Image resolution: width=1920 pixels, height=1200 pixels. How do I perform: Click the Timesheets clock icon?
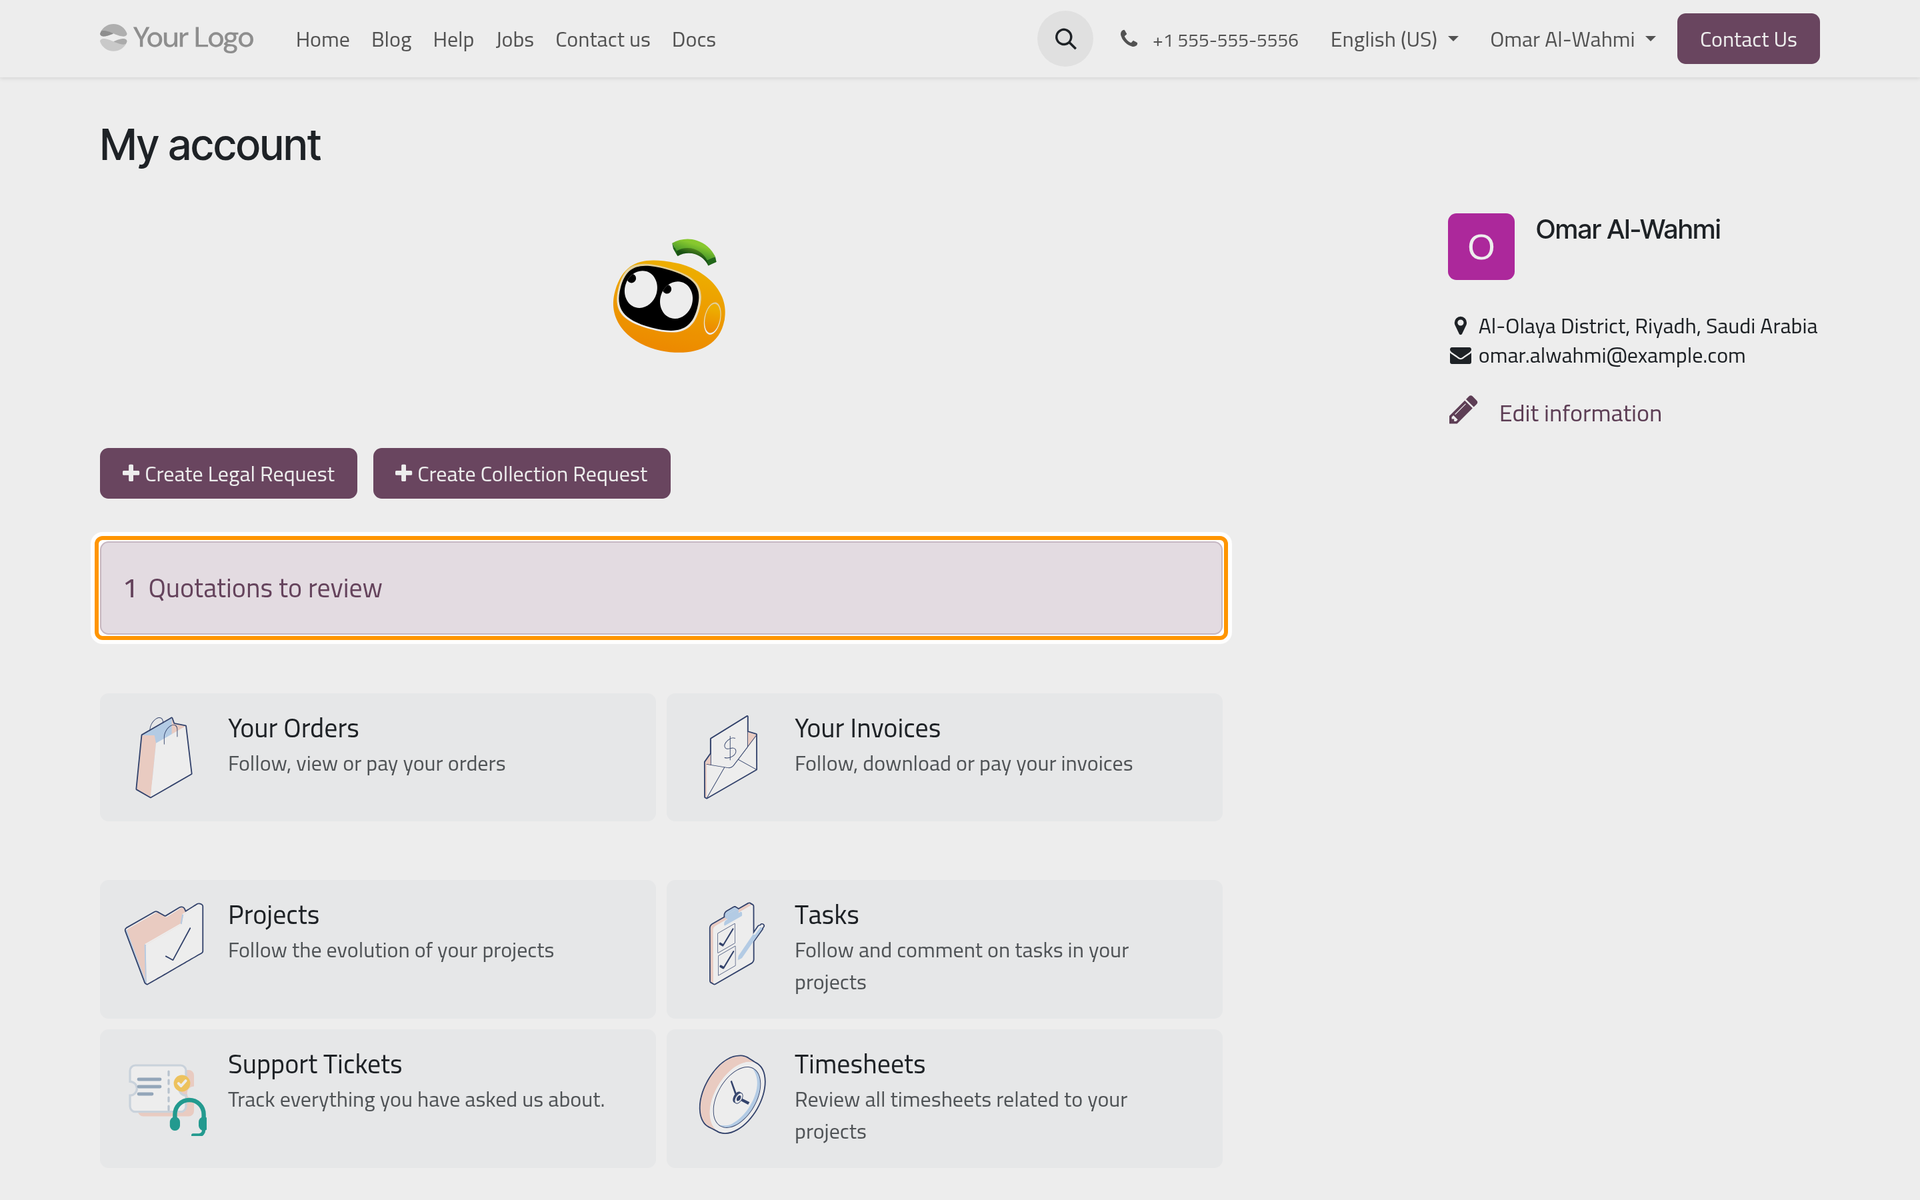tap(732, 1094)
